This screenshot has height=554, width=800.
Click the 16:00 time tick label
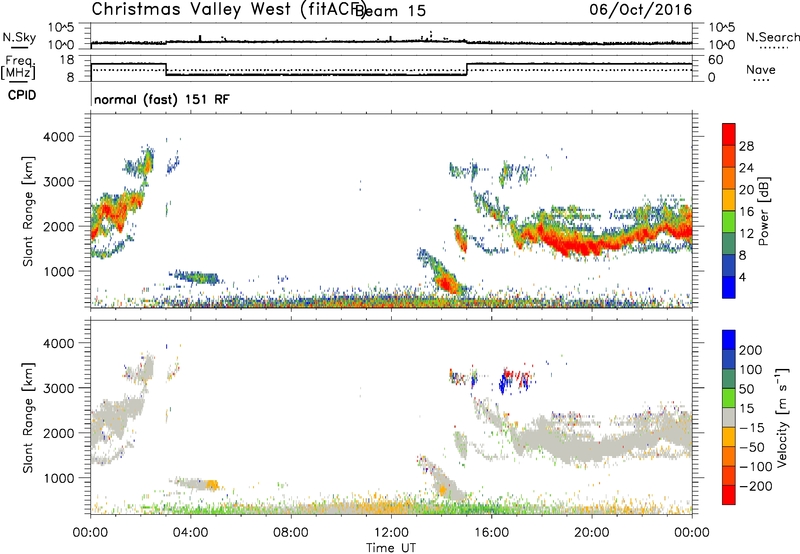tap(491, 533)
